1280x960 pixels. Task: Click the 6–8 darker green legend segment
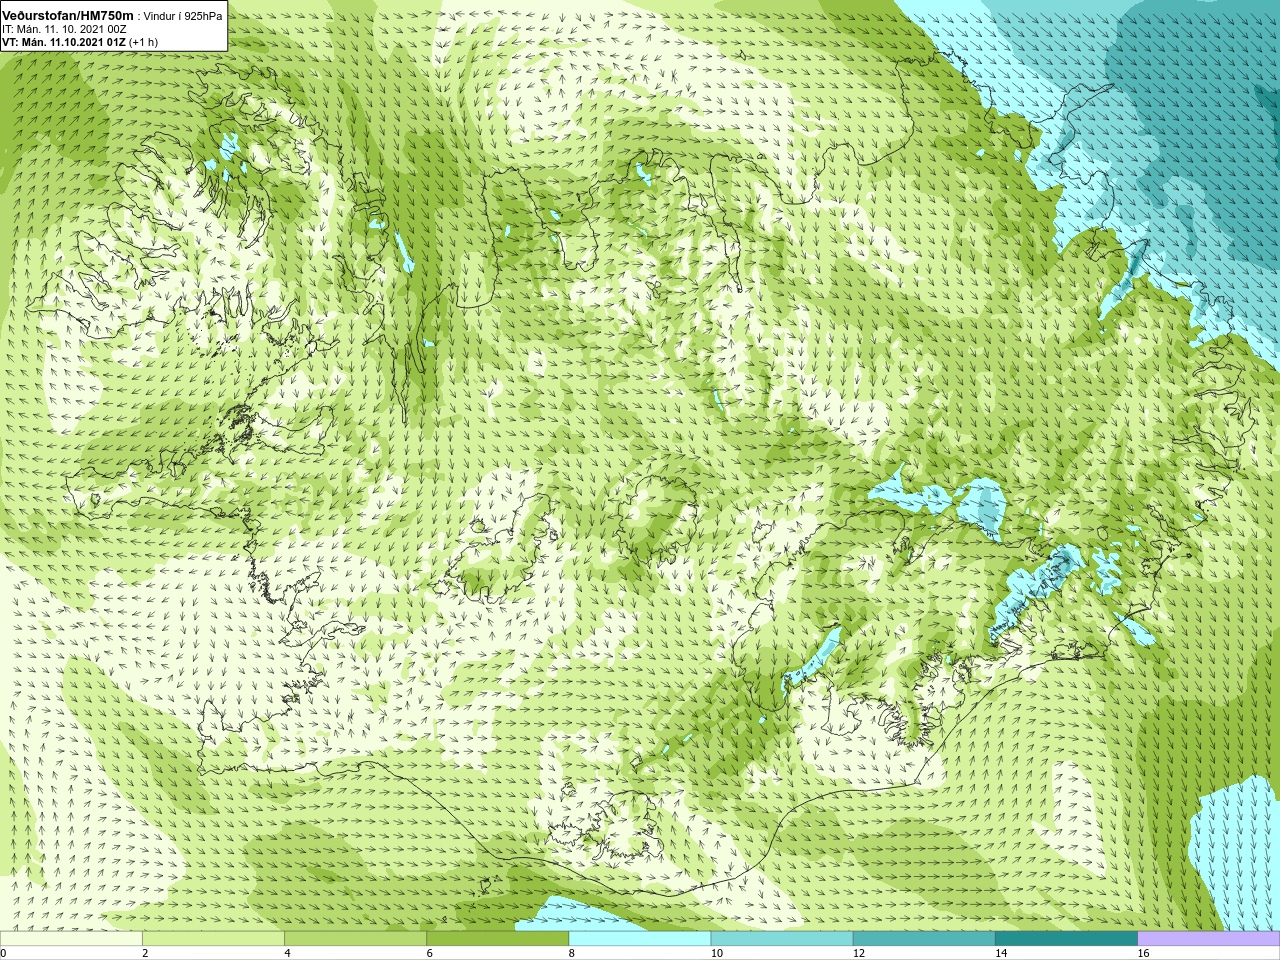click(x=498, y=939)
